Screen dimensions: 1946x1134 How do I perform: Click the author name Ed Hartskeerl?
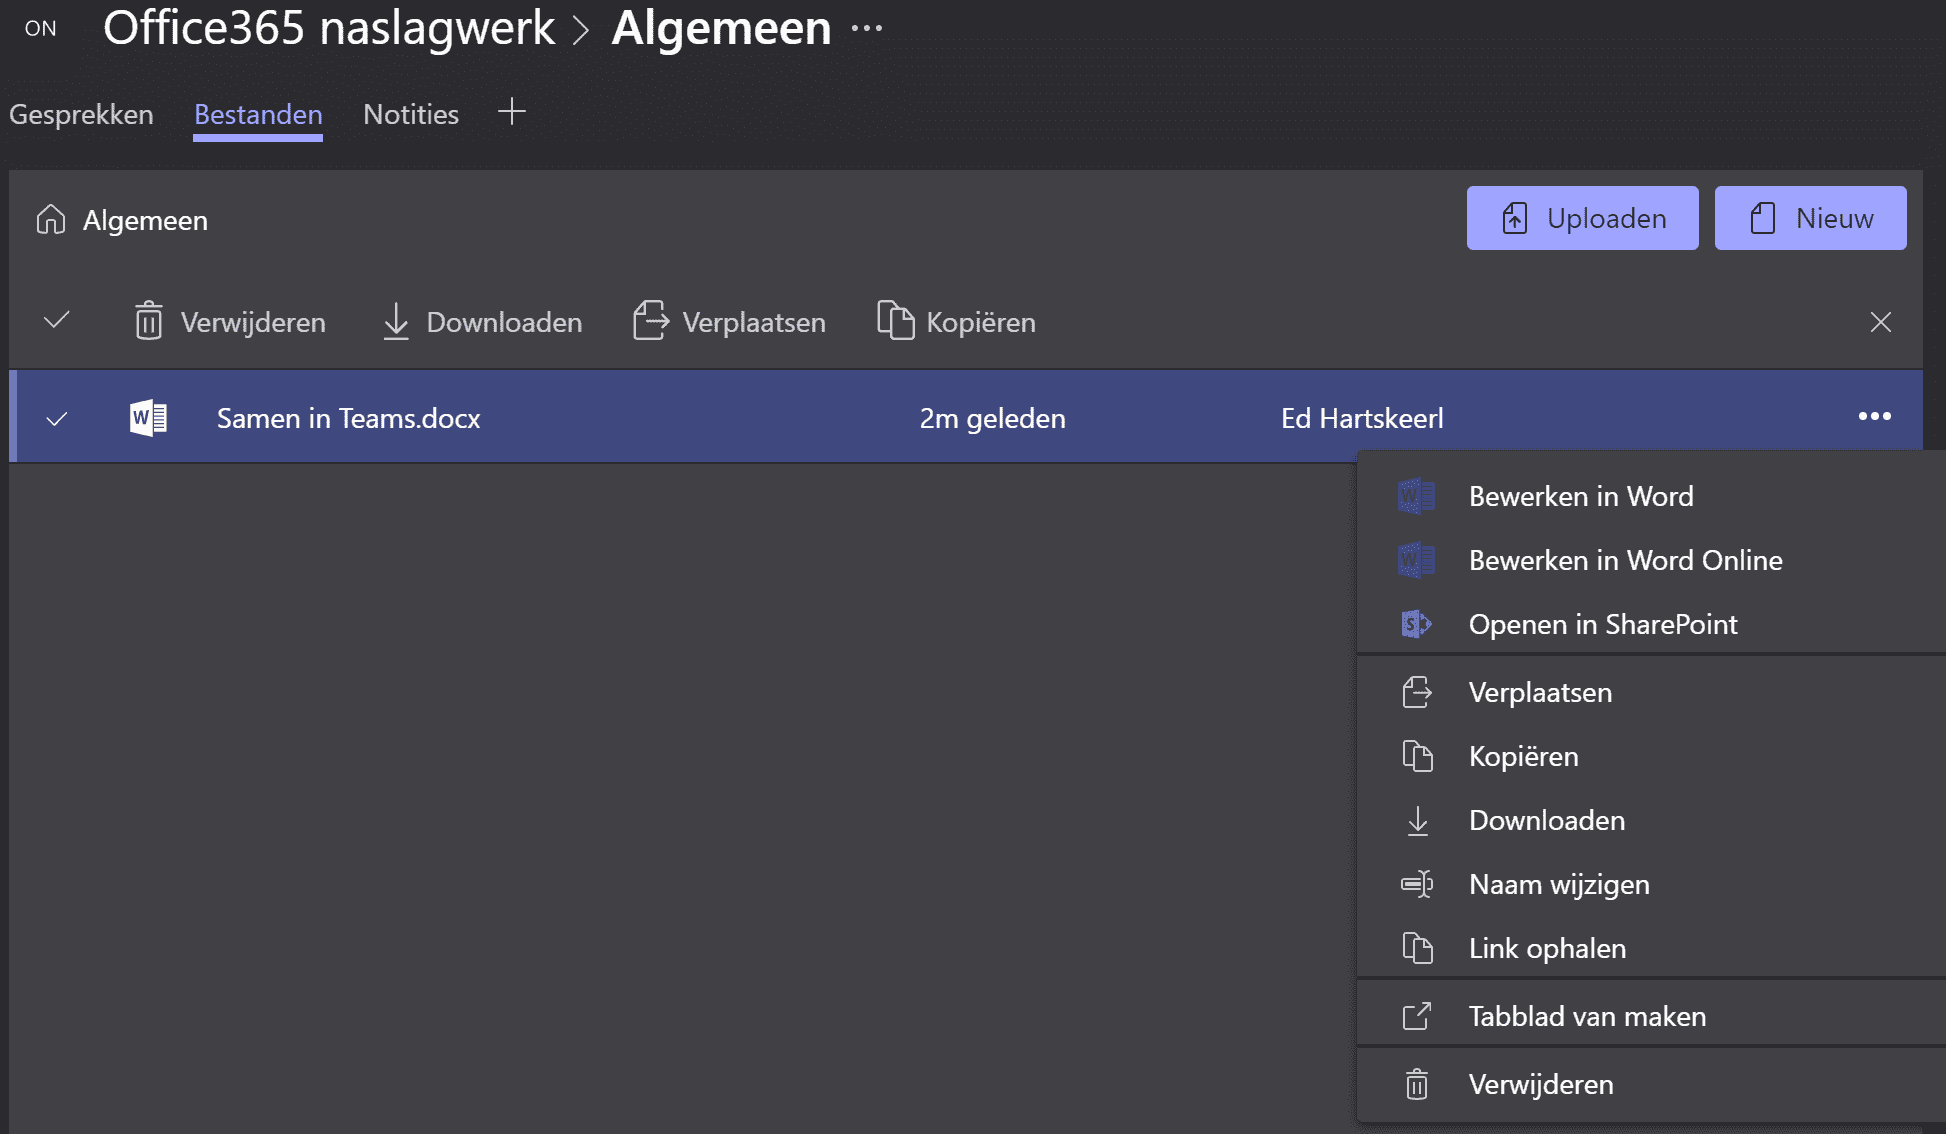tap(1362, 418)
